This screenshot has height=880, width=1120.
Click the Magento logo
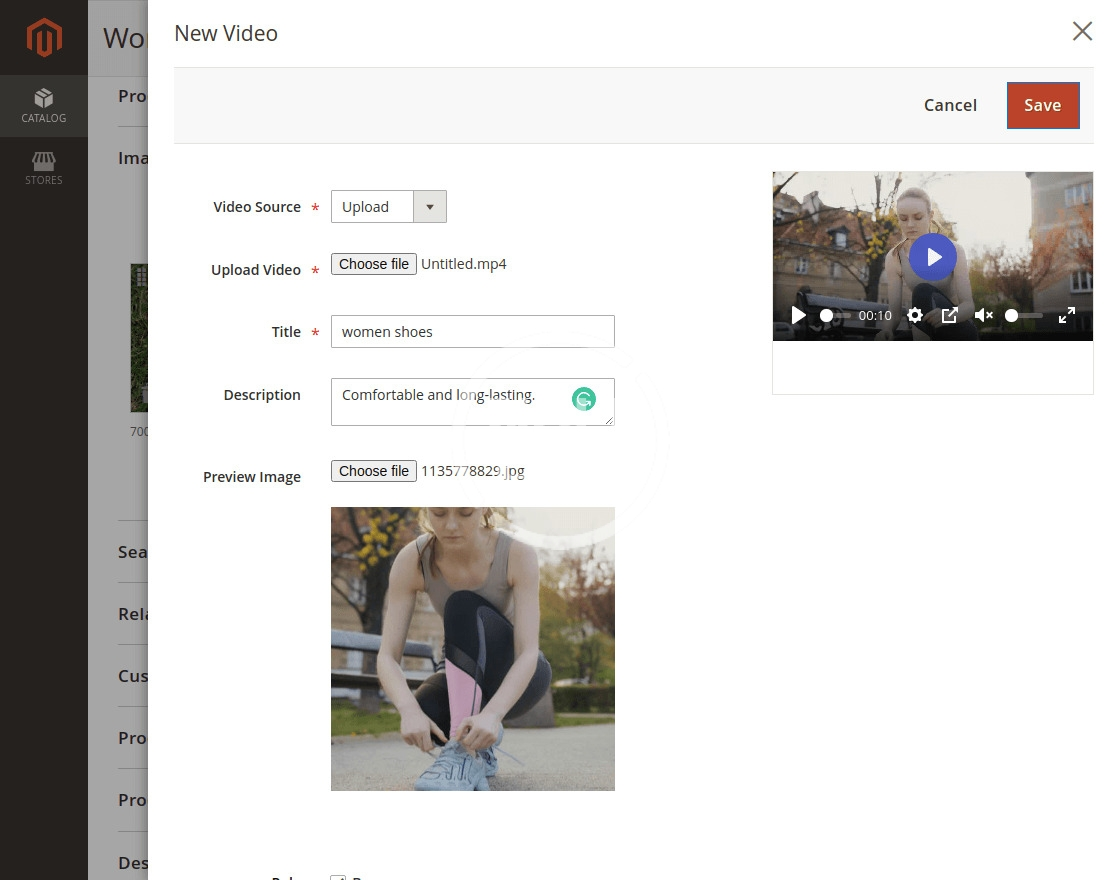(x=44, y=38)
